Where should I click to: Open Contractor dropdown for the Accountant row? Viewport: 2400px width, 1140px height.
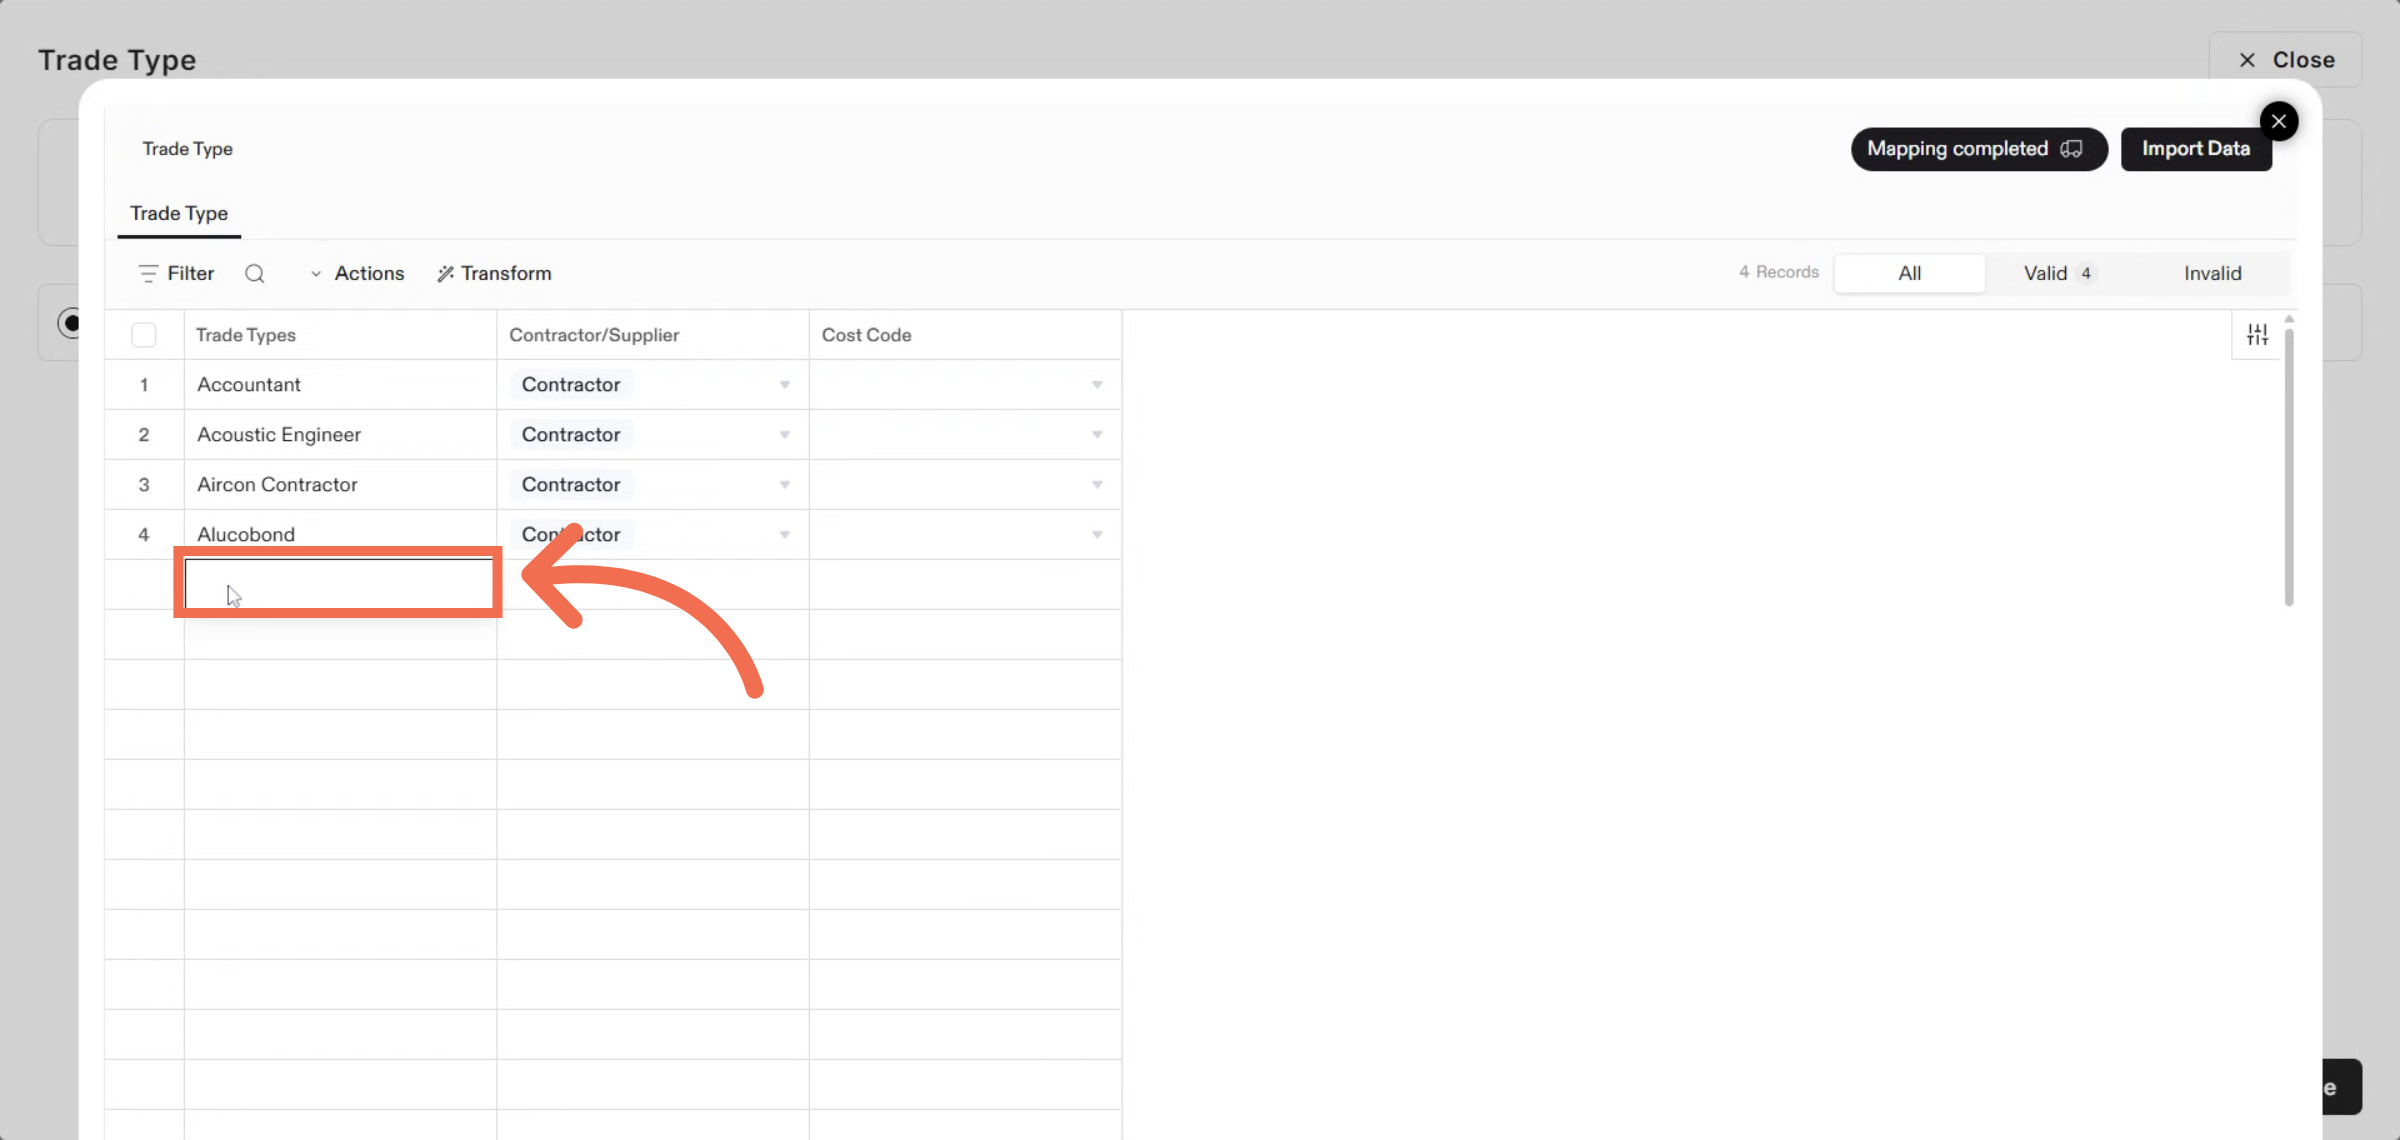coord(784,385)
